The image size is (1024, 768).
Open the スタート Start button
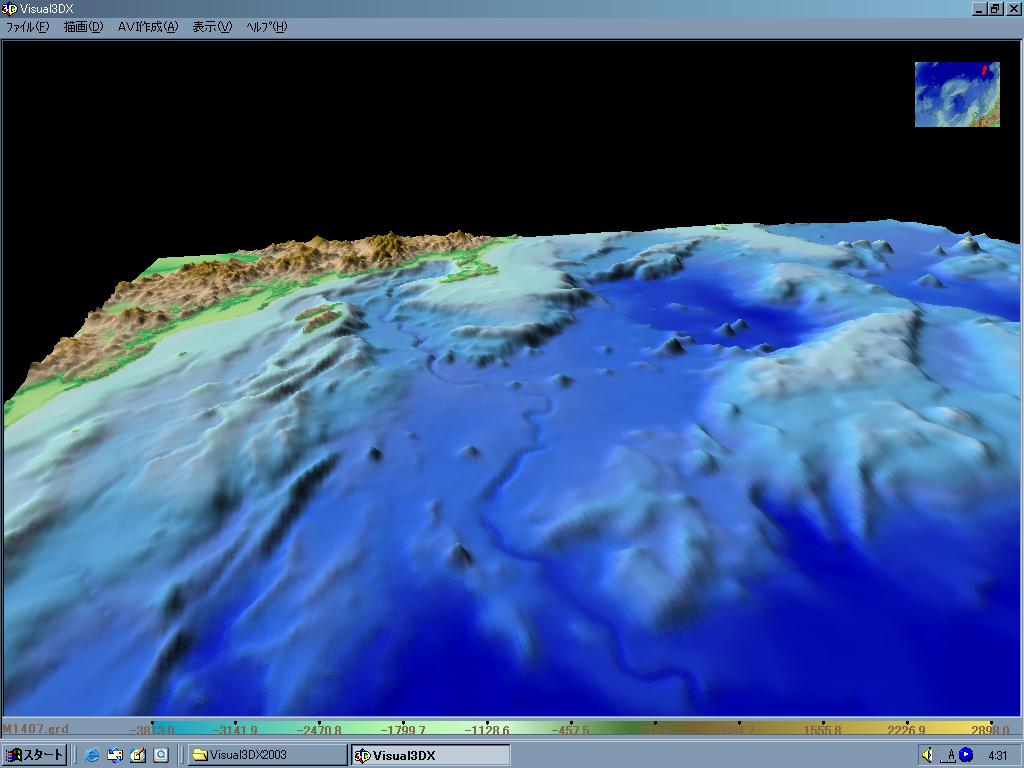click(35, 755)
